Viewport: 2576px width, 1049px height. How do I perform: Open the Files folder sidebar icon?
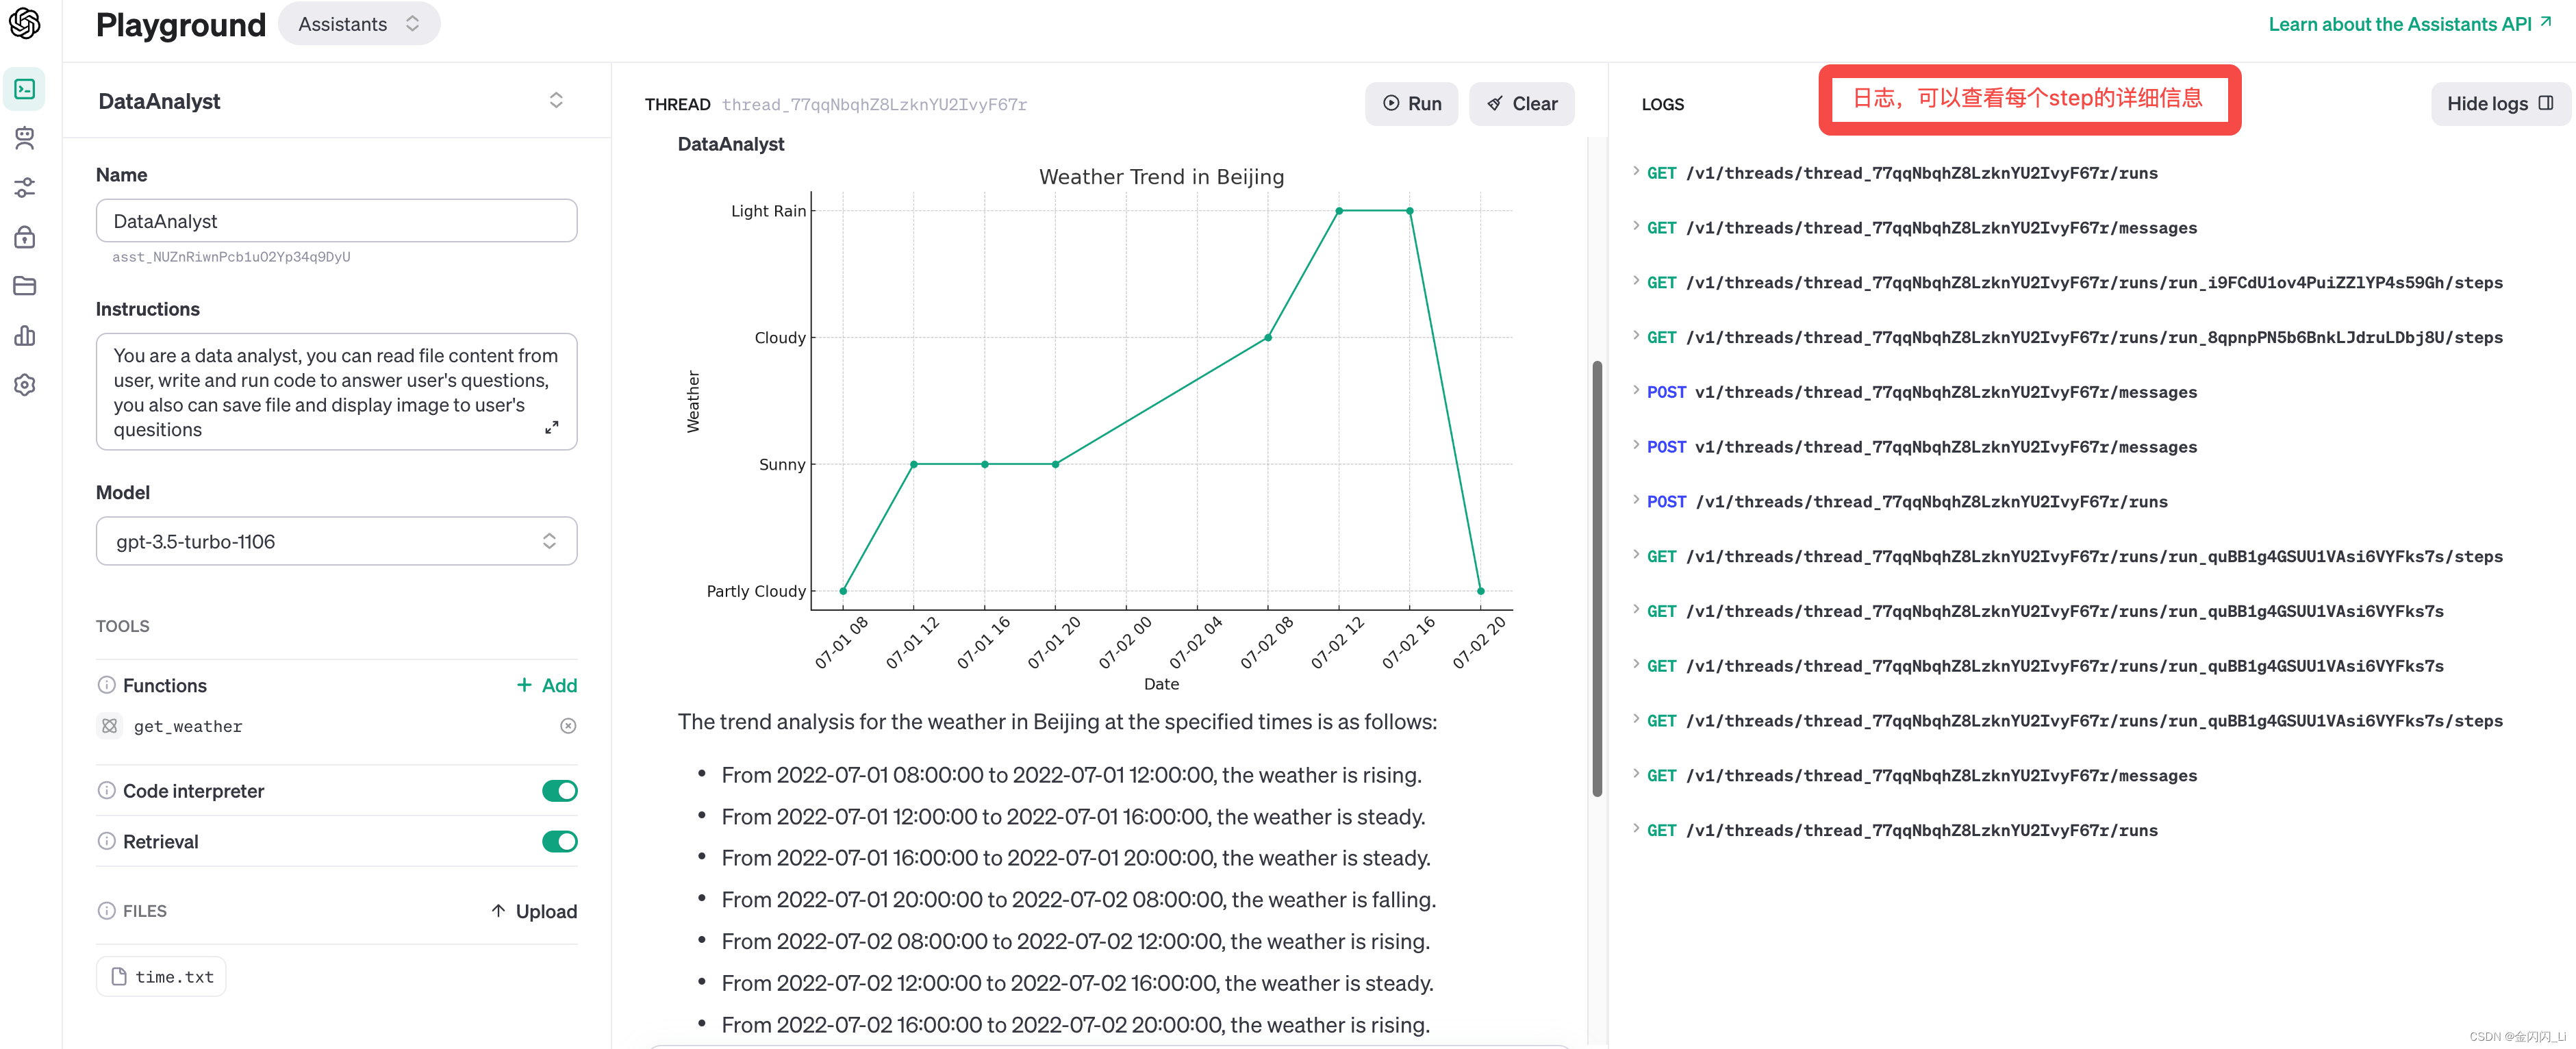[x=25, y=286]
